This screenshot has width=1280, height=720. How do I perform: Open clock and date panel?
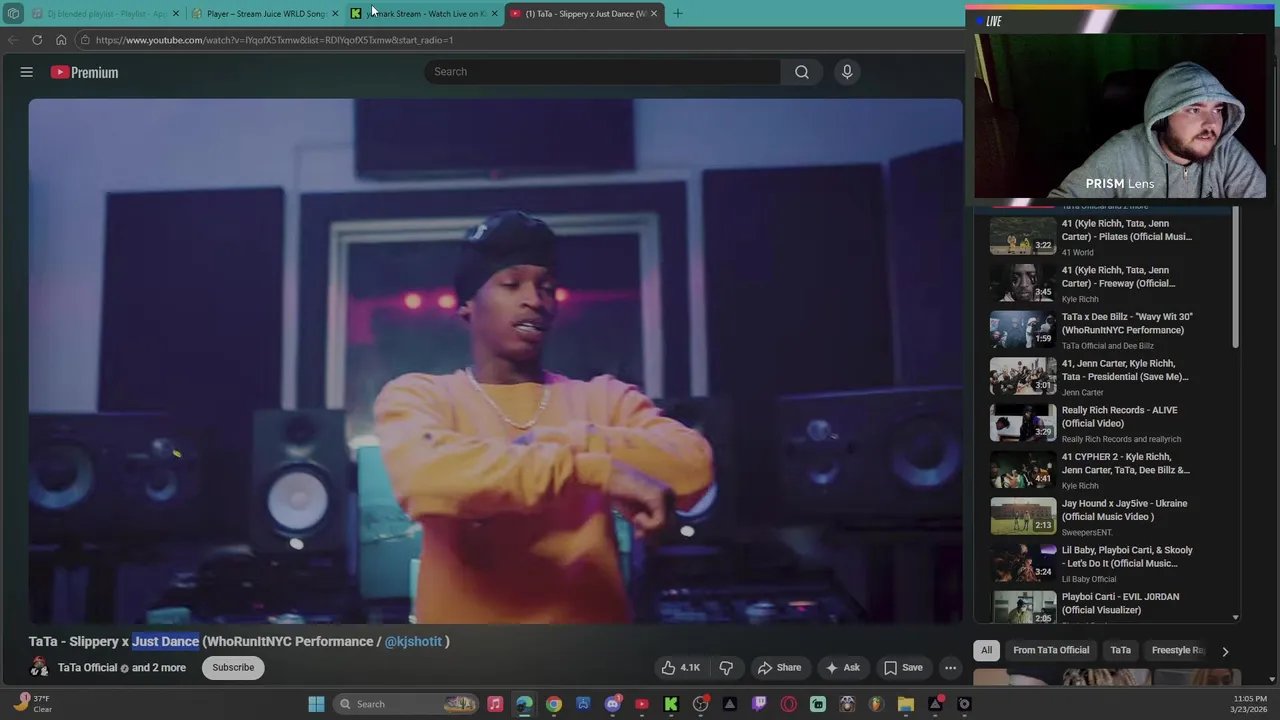pos(1250,704)
